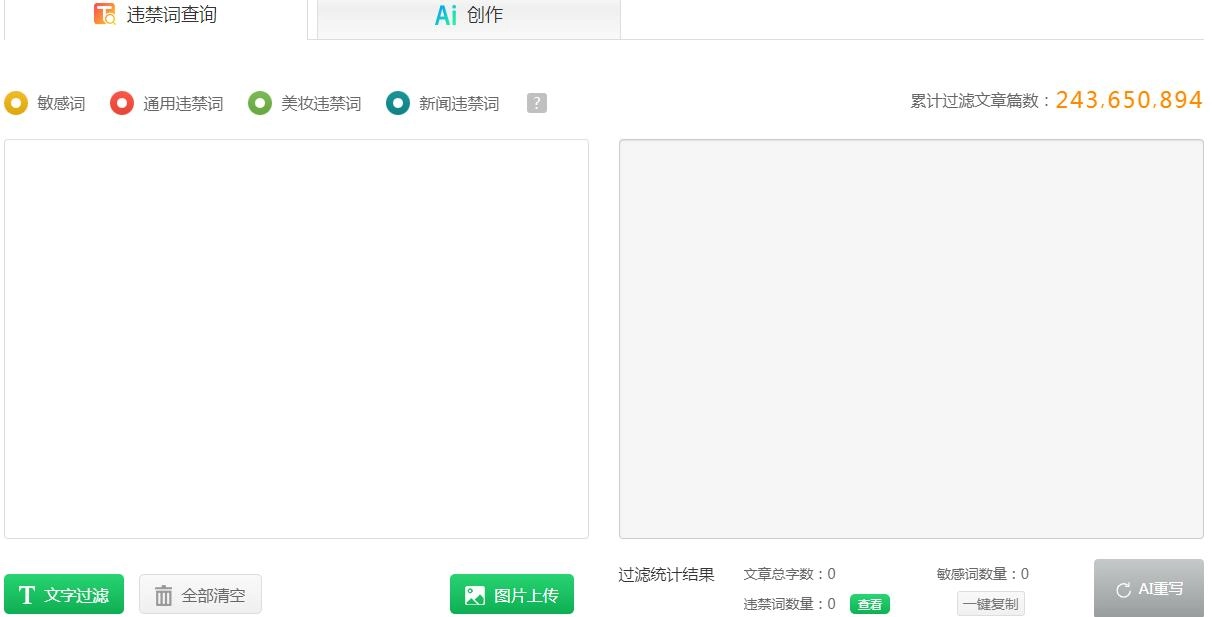Viewport: 1213px width, 617px height.
Task: Click the picture icon on 图片上传
Action: [477, 593]
